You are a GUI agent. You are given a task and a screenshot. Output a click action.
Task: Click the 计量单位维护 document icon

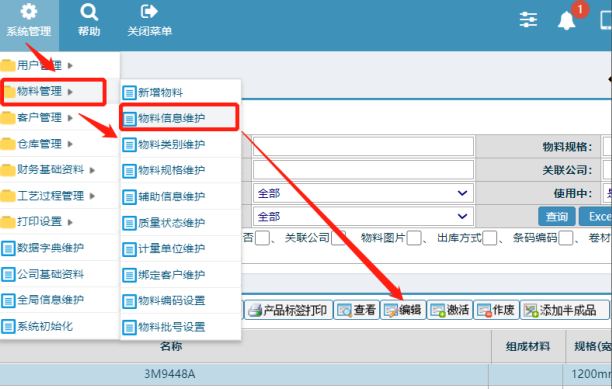pos(129,249)
